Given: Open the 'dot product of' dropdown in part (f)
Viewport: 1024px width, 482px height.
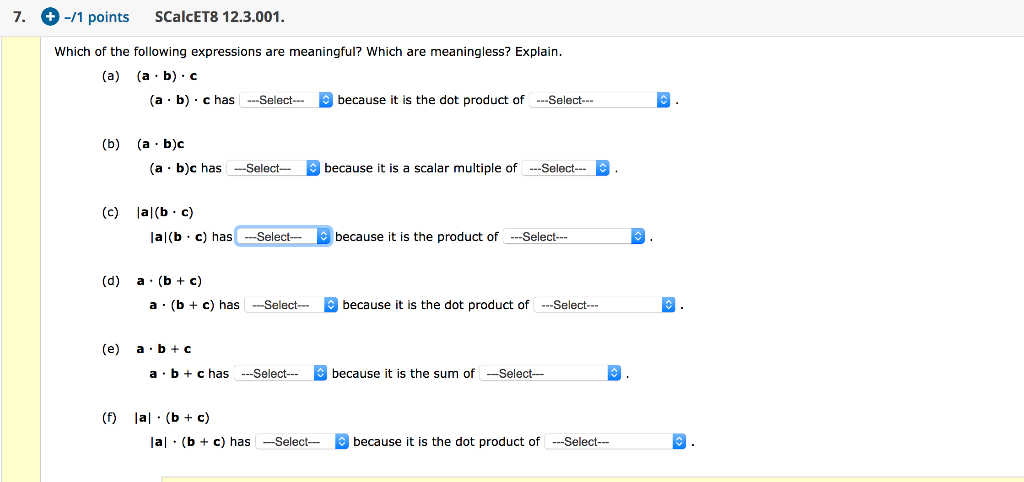Looking at the screenshot, I should tap(615, 442).
